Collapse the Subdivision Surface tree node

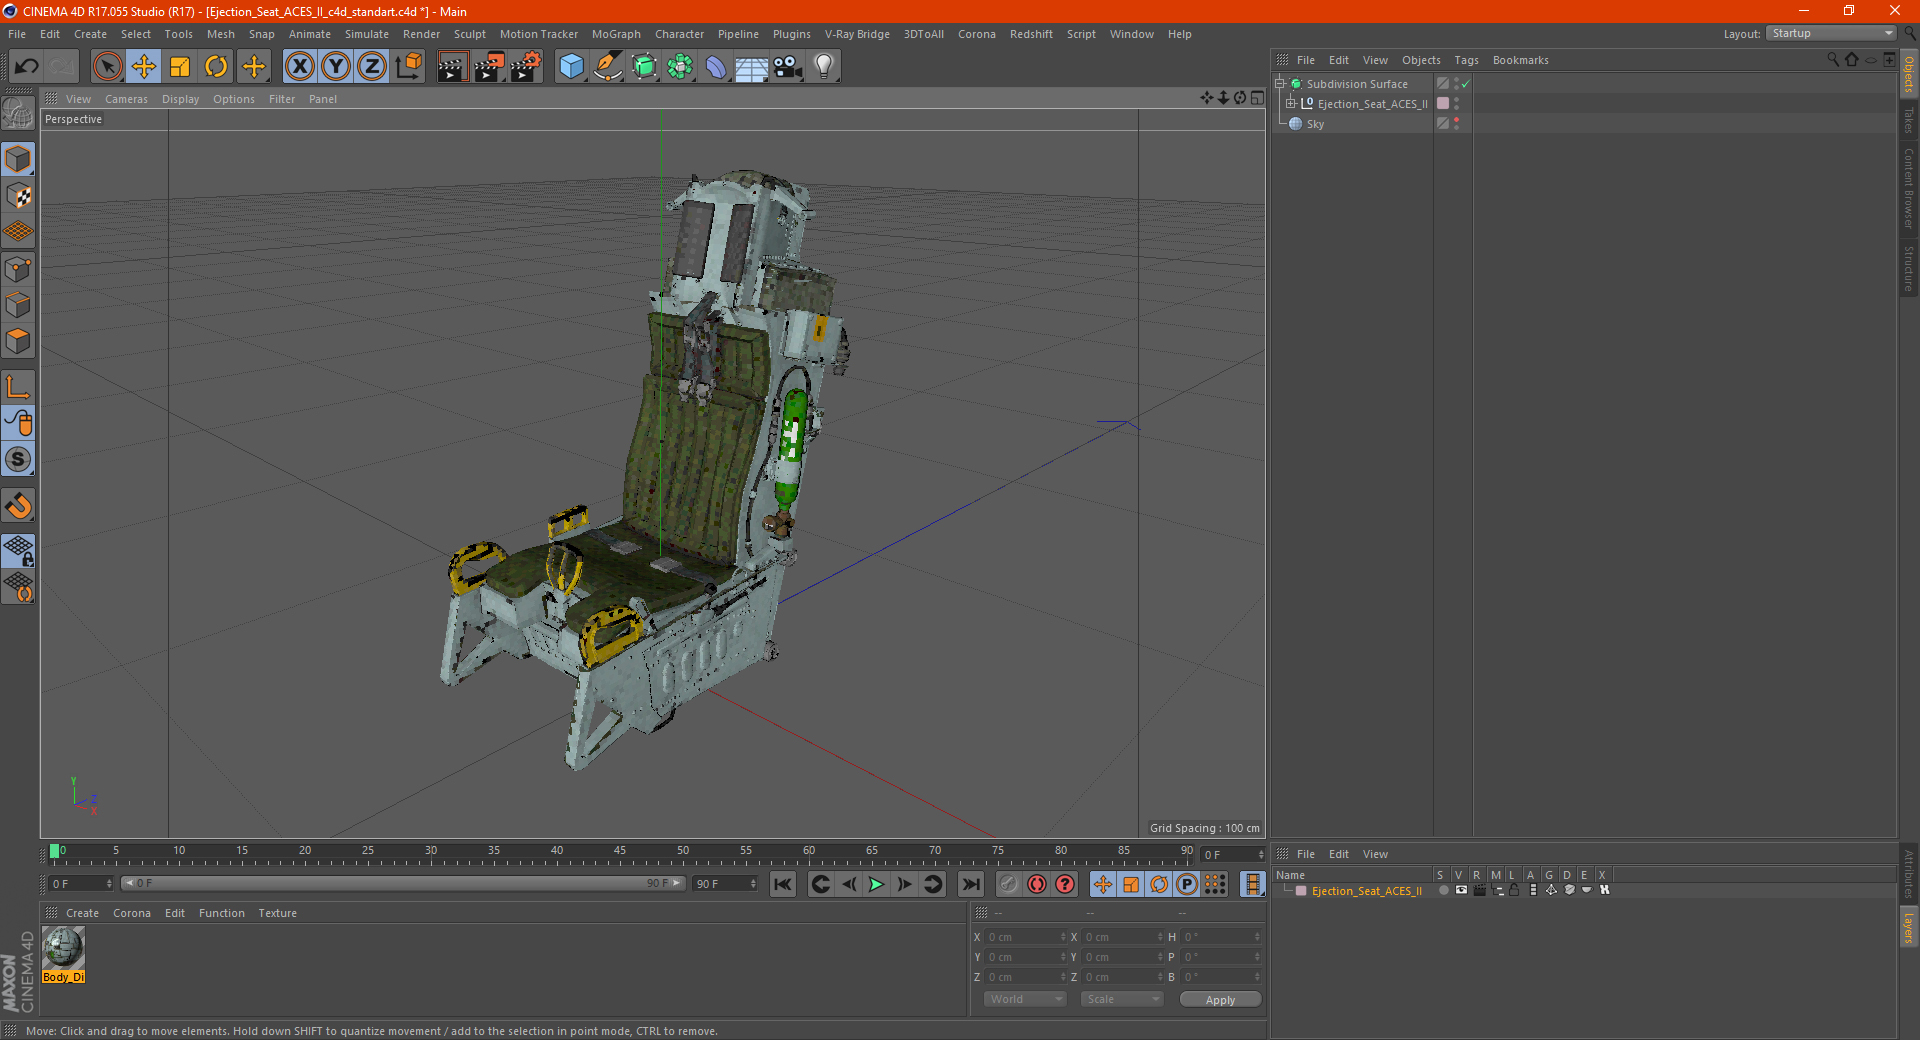pyautogui.click(x=1279, y=84)
